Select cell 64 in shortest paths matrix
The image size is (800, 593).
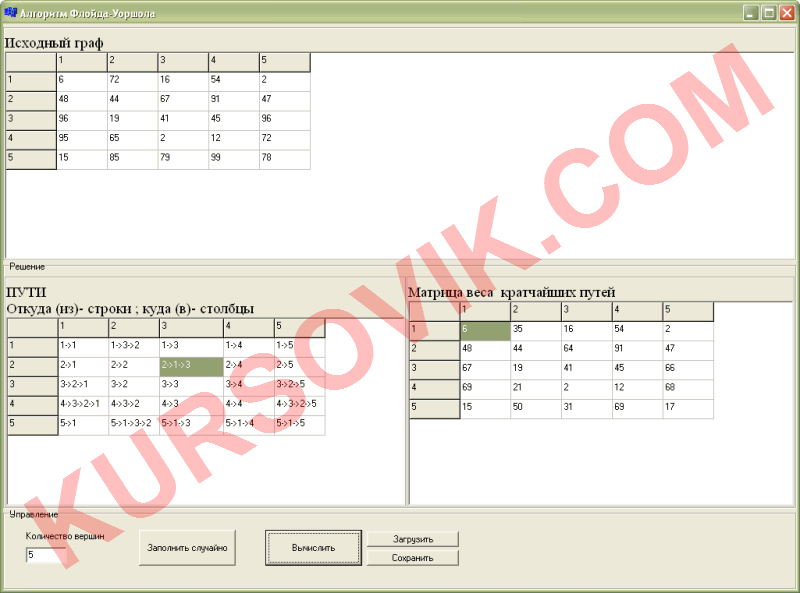[x=587, y=351]
